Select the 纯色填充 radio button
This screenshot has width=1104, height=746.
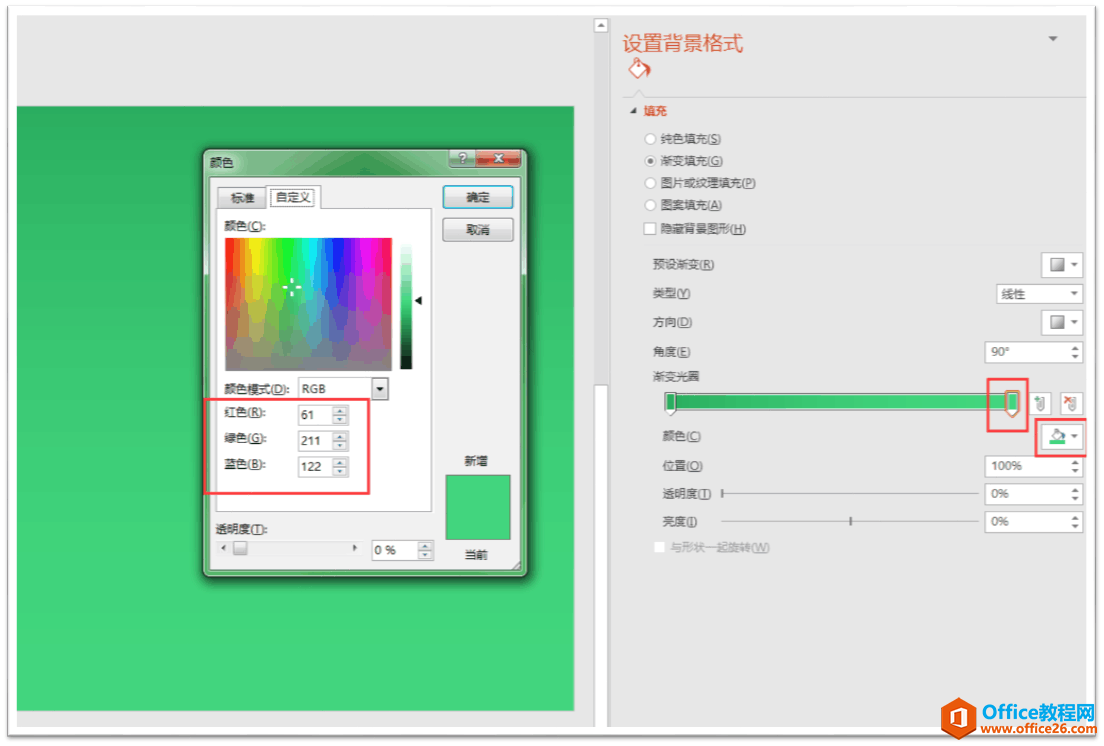(651, 138)
